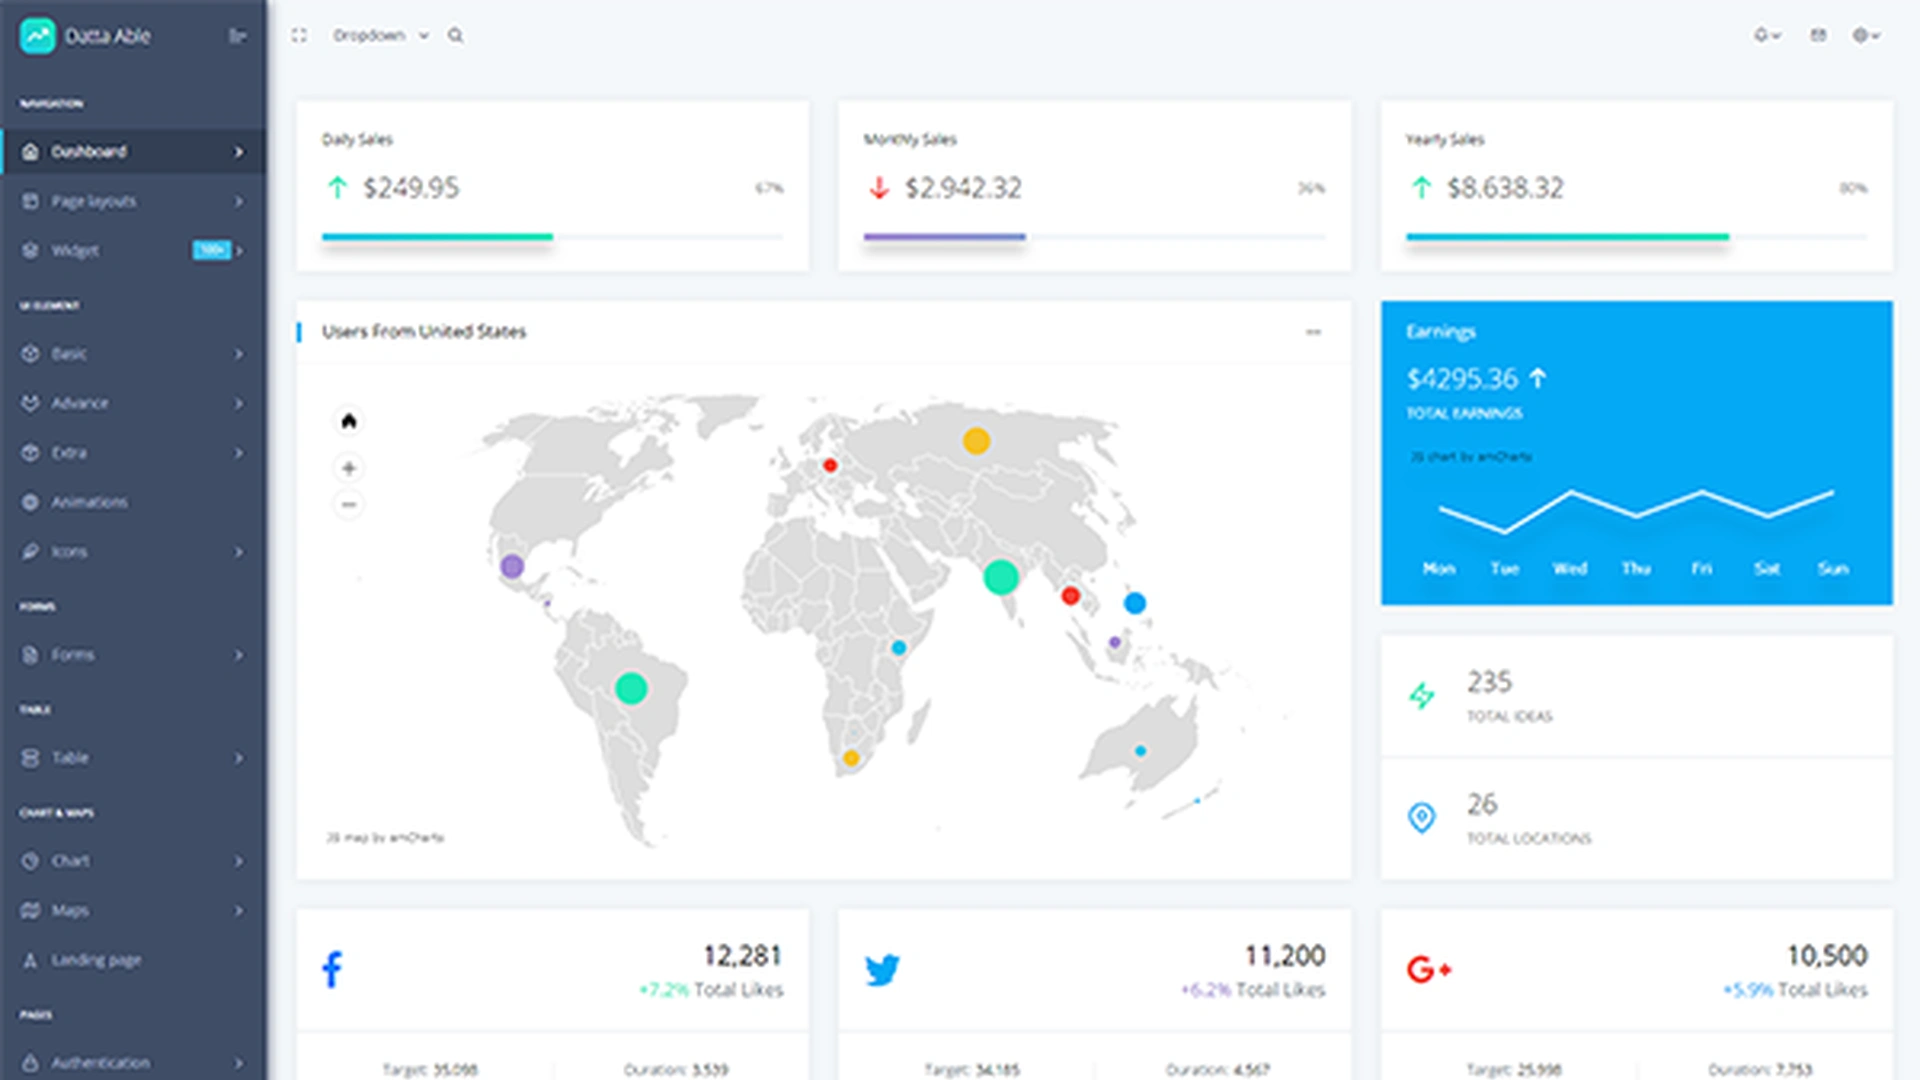Open Animations menu item

tap(90, 502)
